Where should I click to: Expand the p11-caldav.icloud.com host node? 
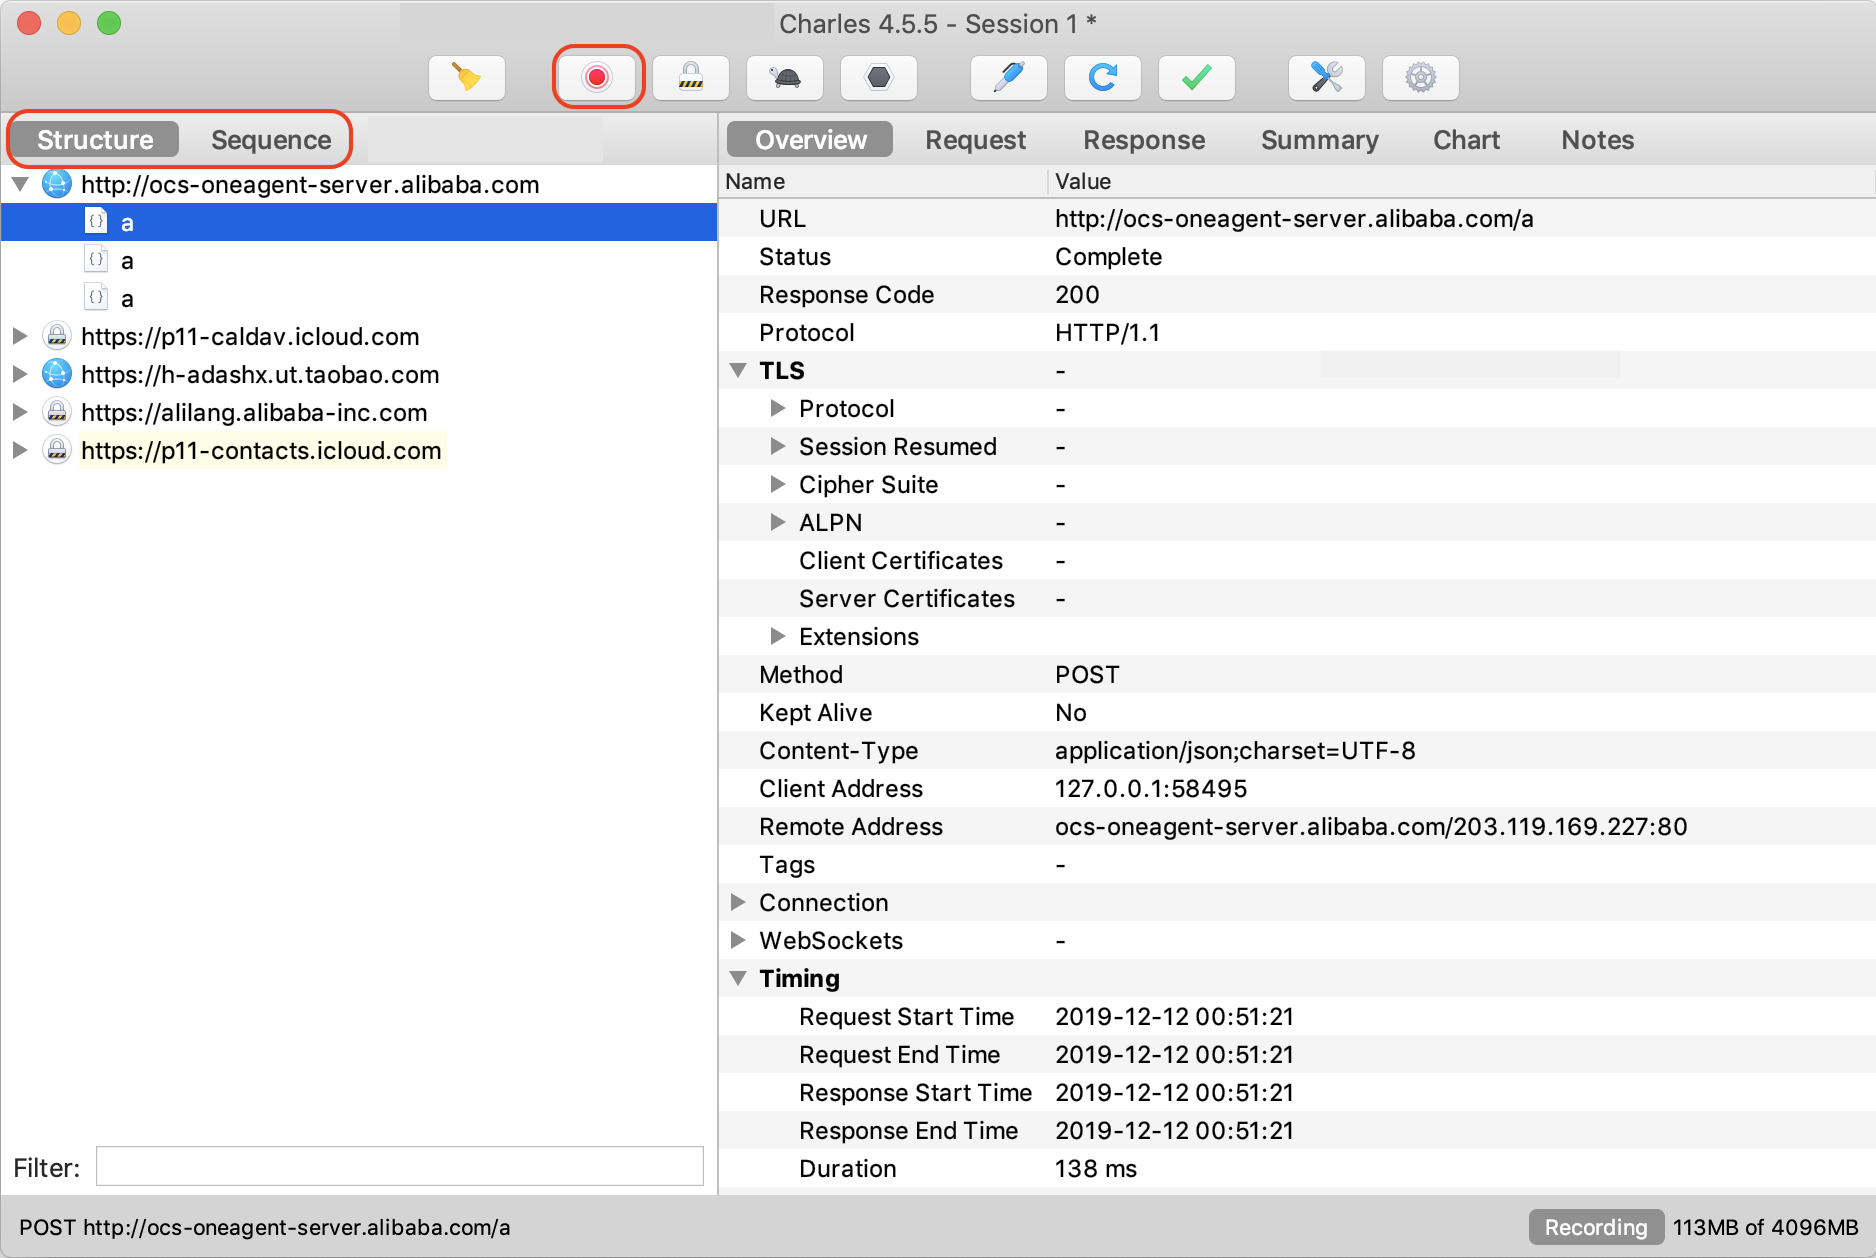20,336
